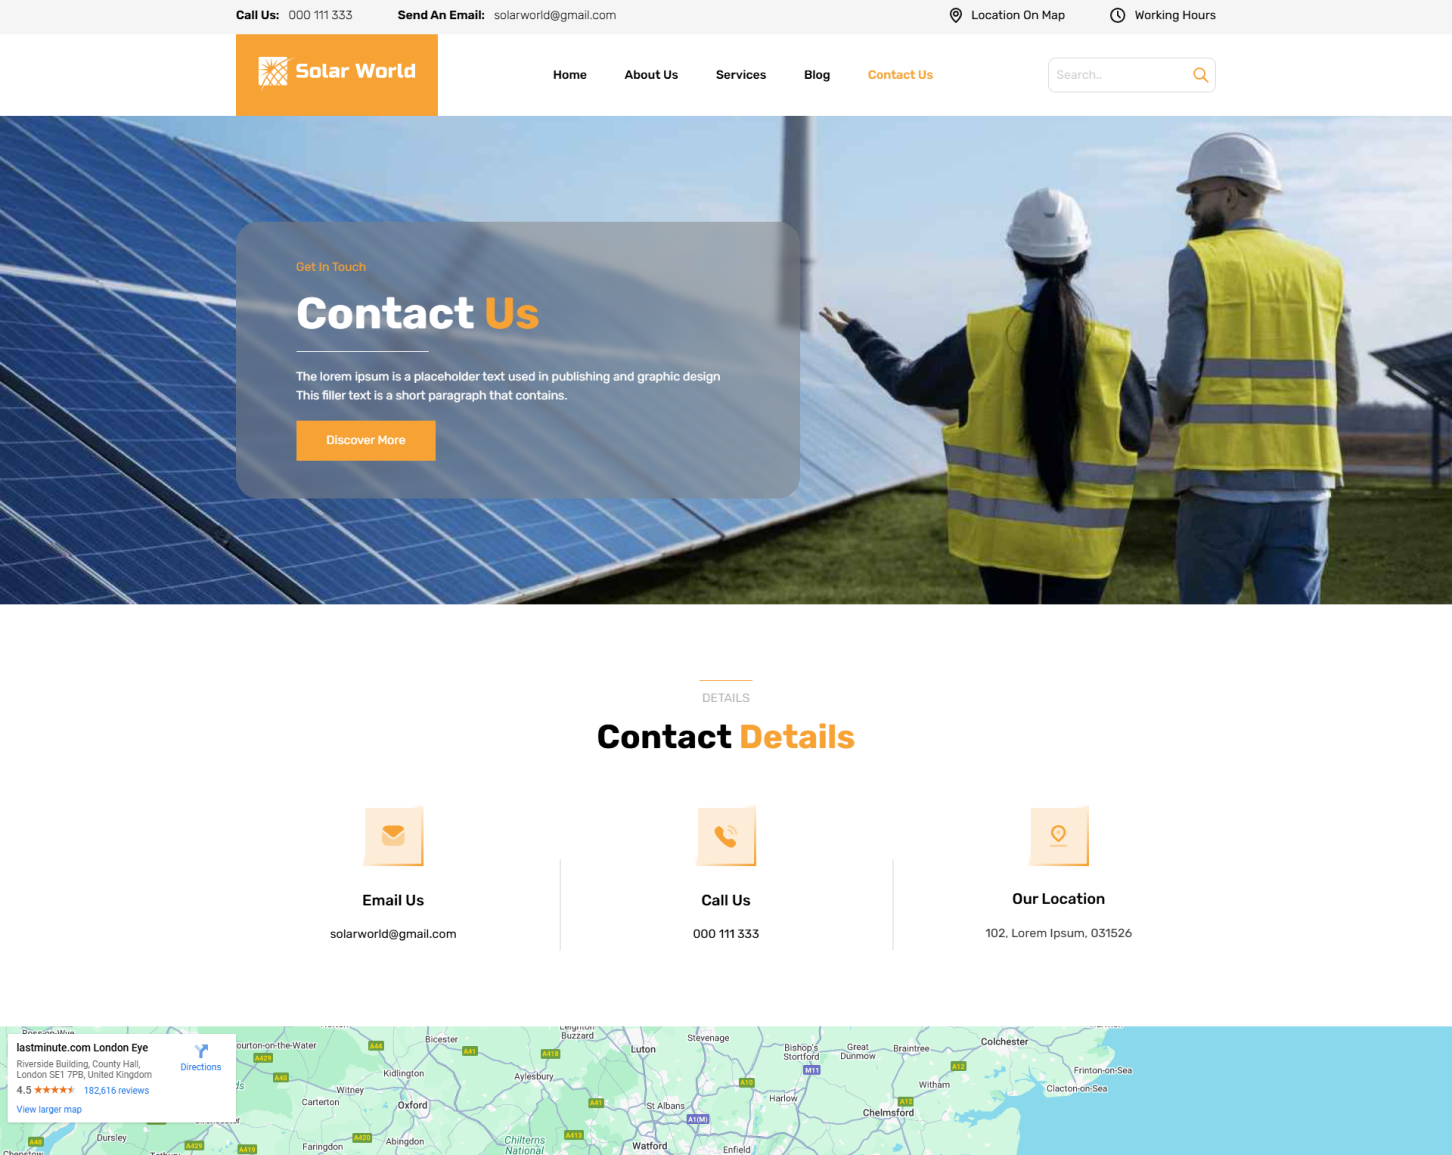Click the Solar World logo

pos(337,74)
